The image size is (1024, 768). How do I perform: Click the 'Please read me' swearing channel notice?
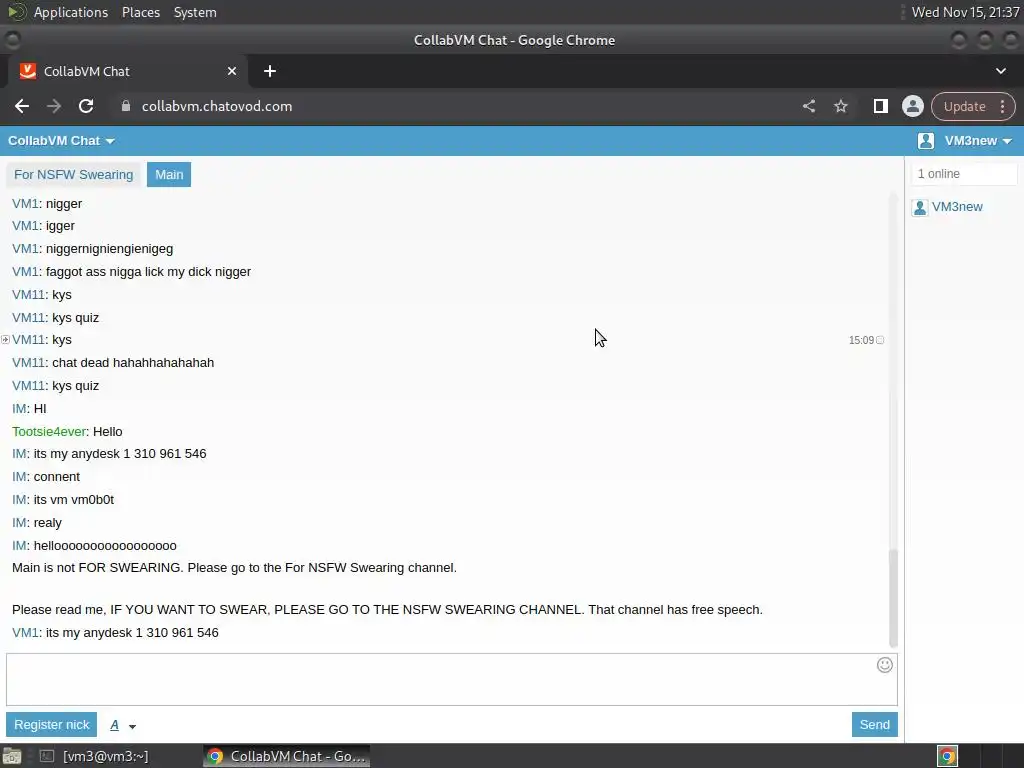387,610
